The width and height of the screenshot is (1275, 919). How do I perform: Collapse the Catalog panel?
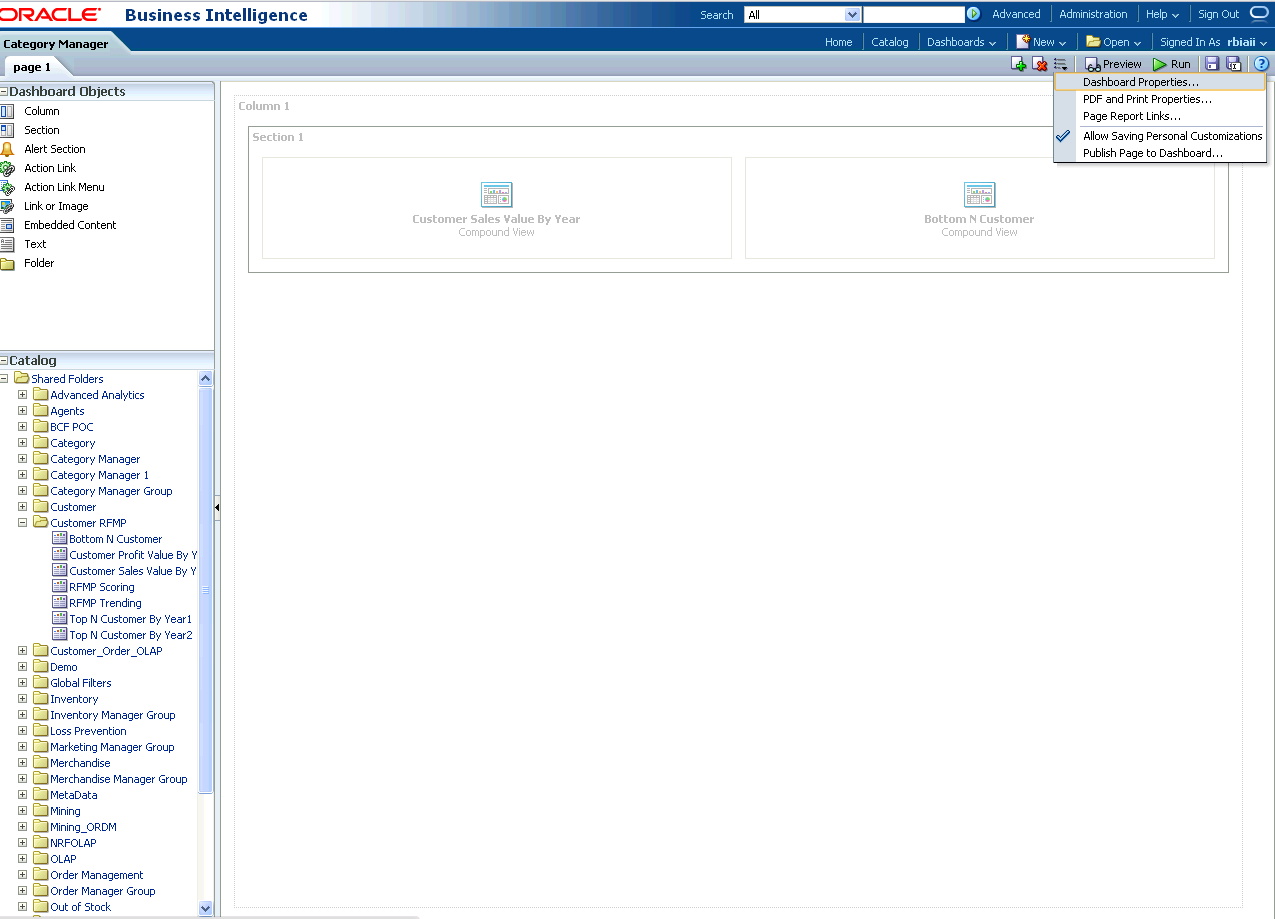pyautogui.click(x=4, y=361)
